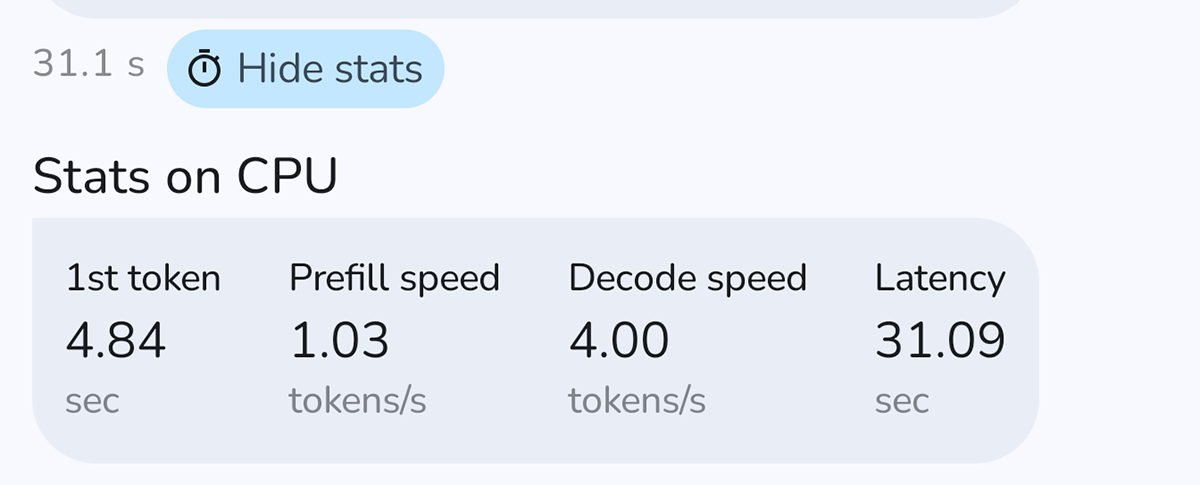This screenshot has height=485, width=1200.
Task: Select the Stats on CPU heading
Action: [185, 177]
